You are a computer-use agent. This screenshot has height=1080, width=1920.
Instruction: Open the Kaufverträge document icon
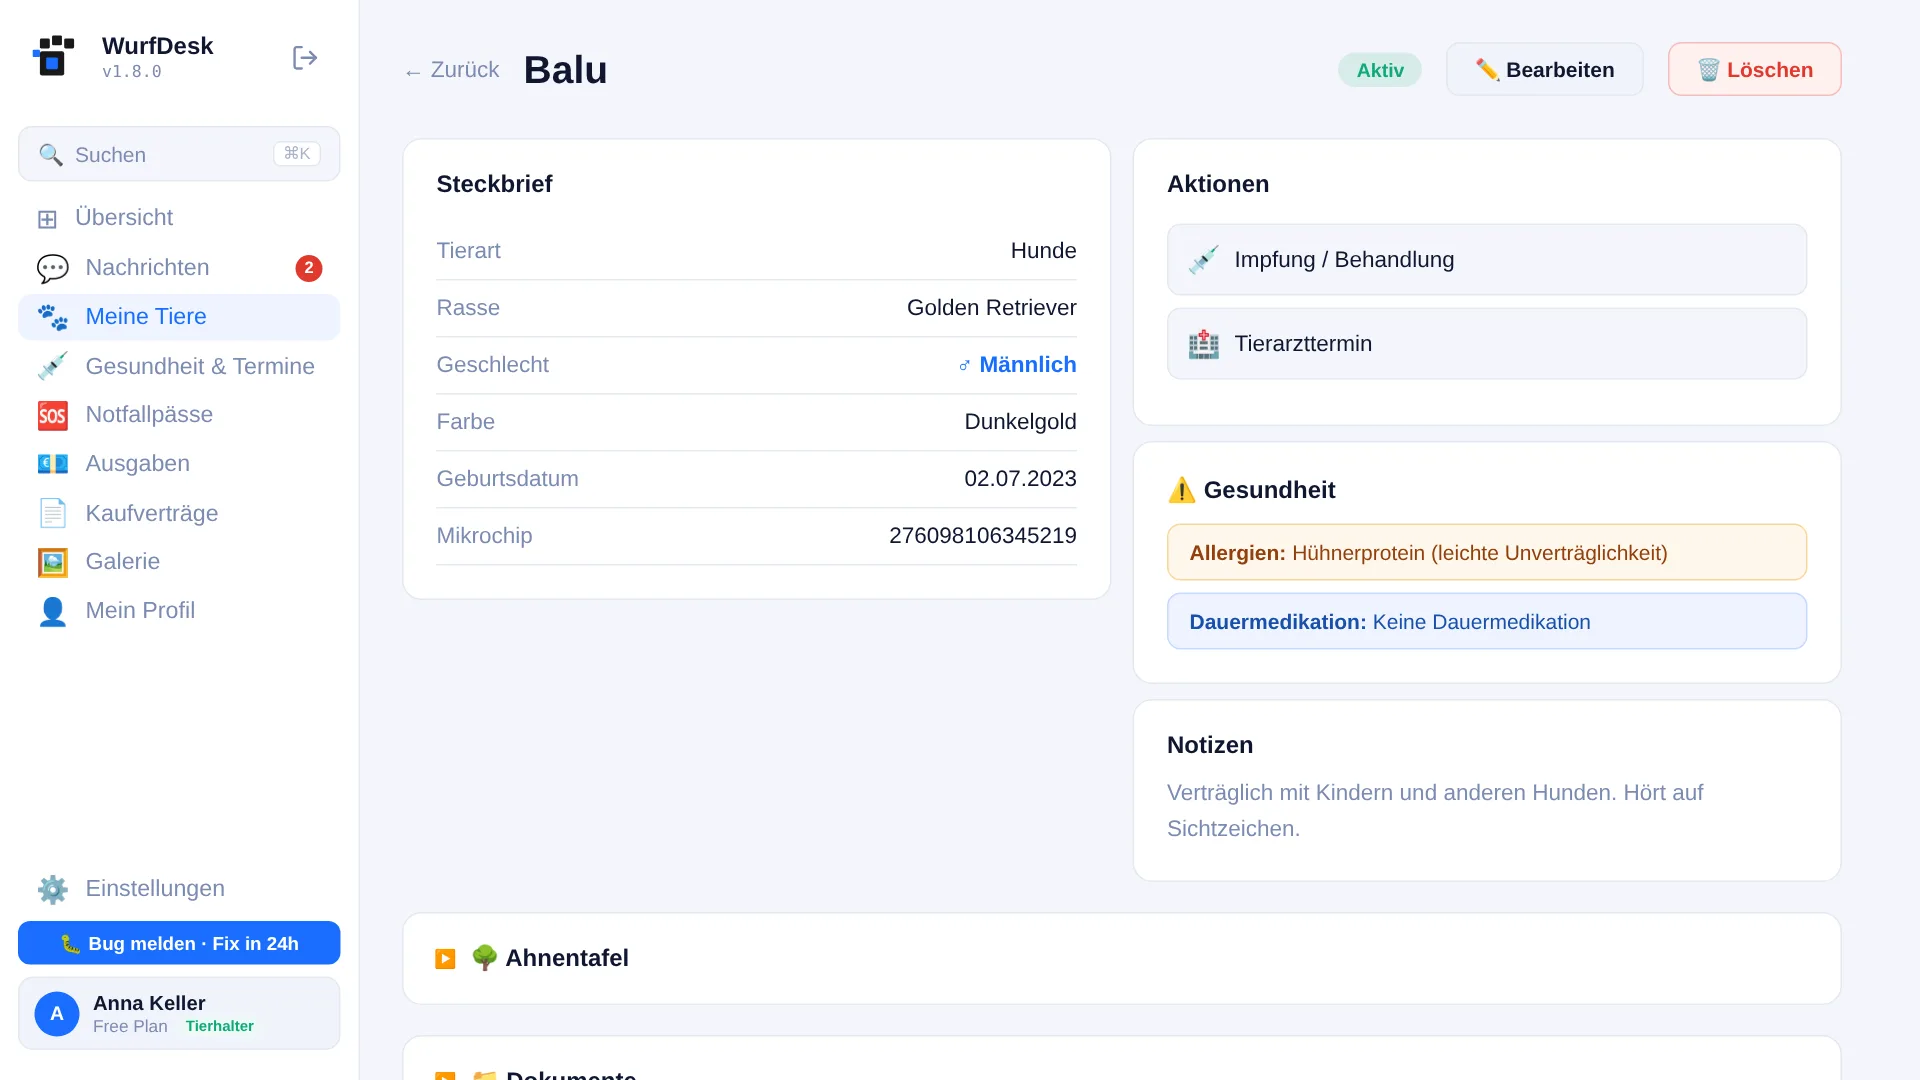pos(52,513)
